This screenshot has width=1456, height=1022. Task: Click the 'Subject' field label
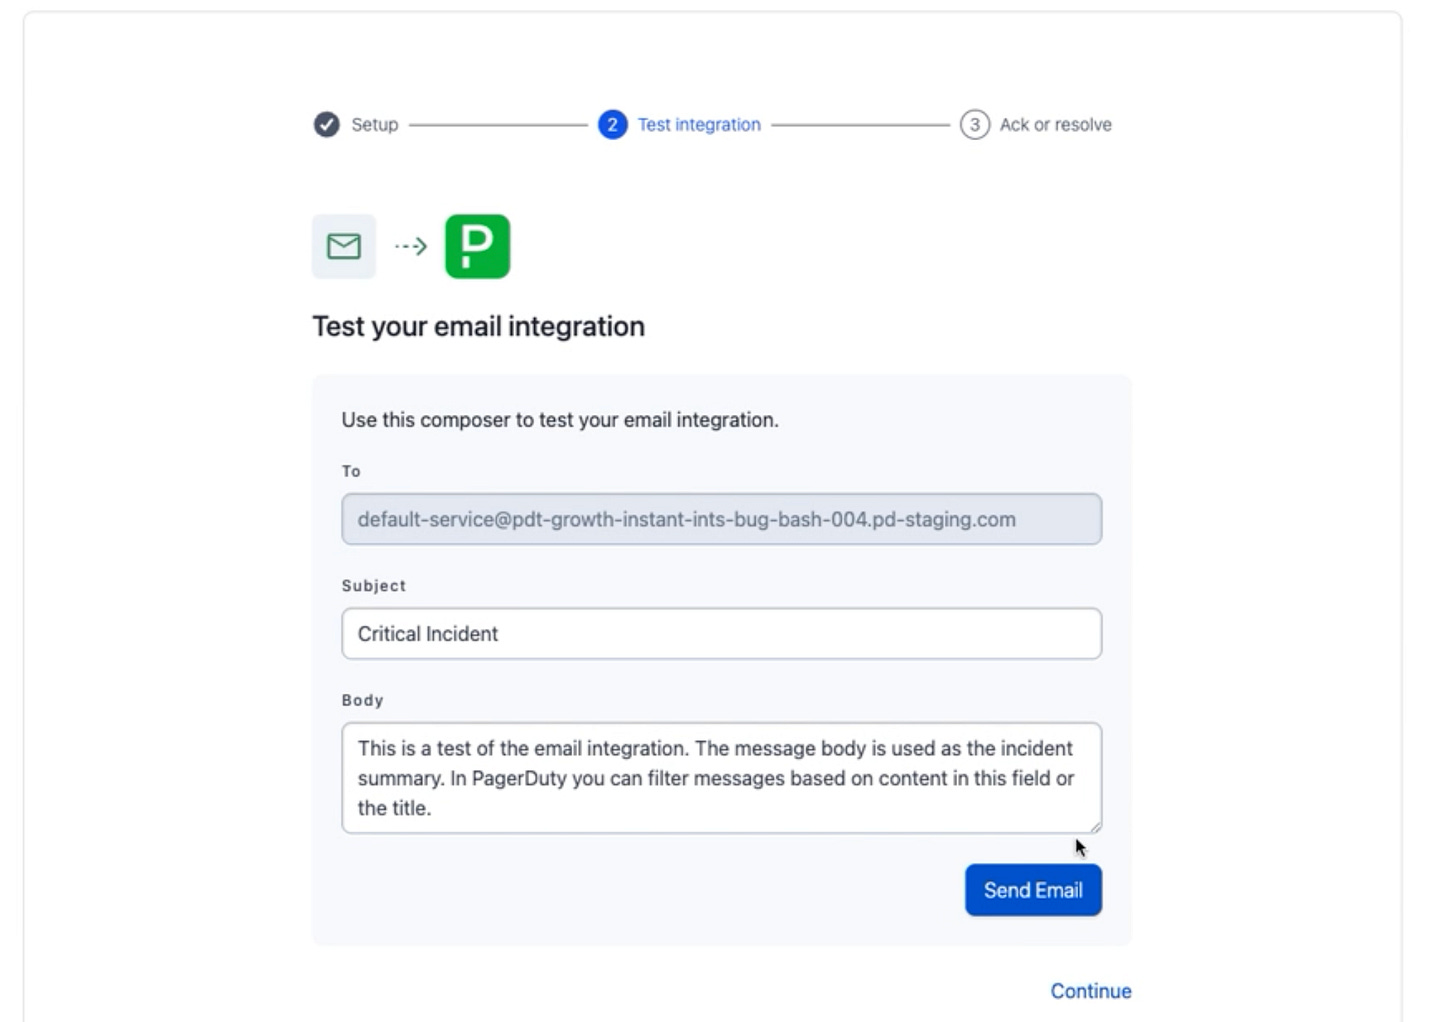(373, 586)
